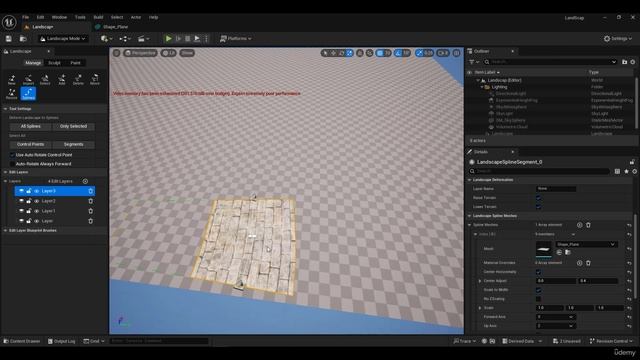
Task: Open the Perspective viewport dropdown
Action: (140, 53)
